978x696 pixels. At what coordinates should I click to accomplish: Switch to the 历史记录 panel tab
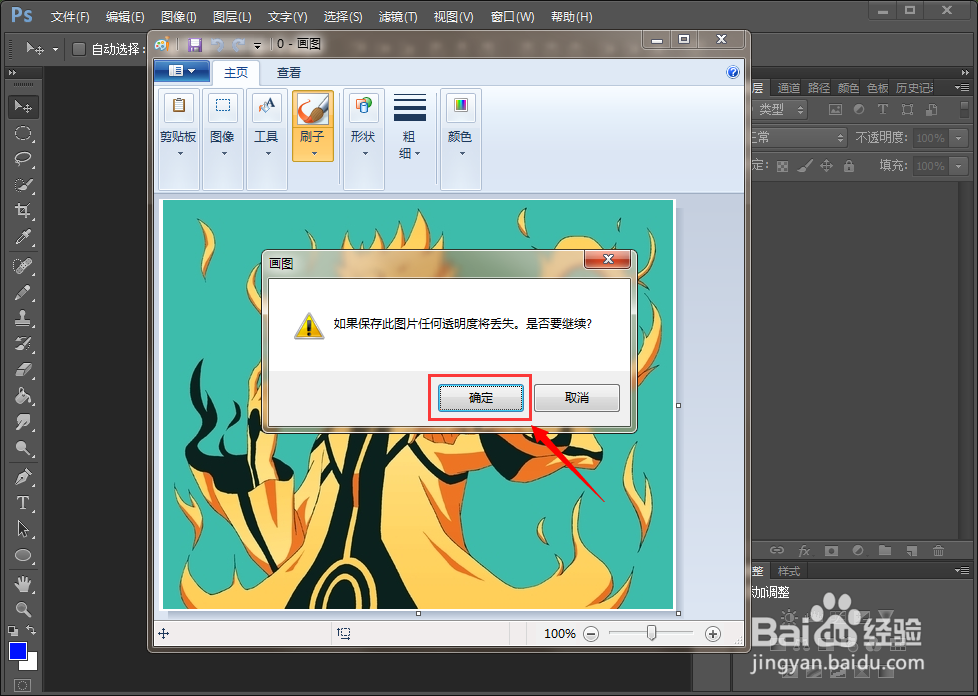click(914, 88)
